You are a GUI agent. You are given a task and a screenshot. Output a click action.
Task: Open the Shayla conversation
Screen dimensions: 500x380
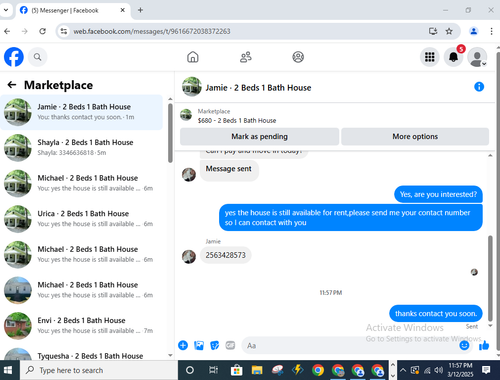[82, 148]
